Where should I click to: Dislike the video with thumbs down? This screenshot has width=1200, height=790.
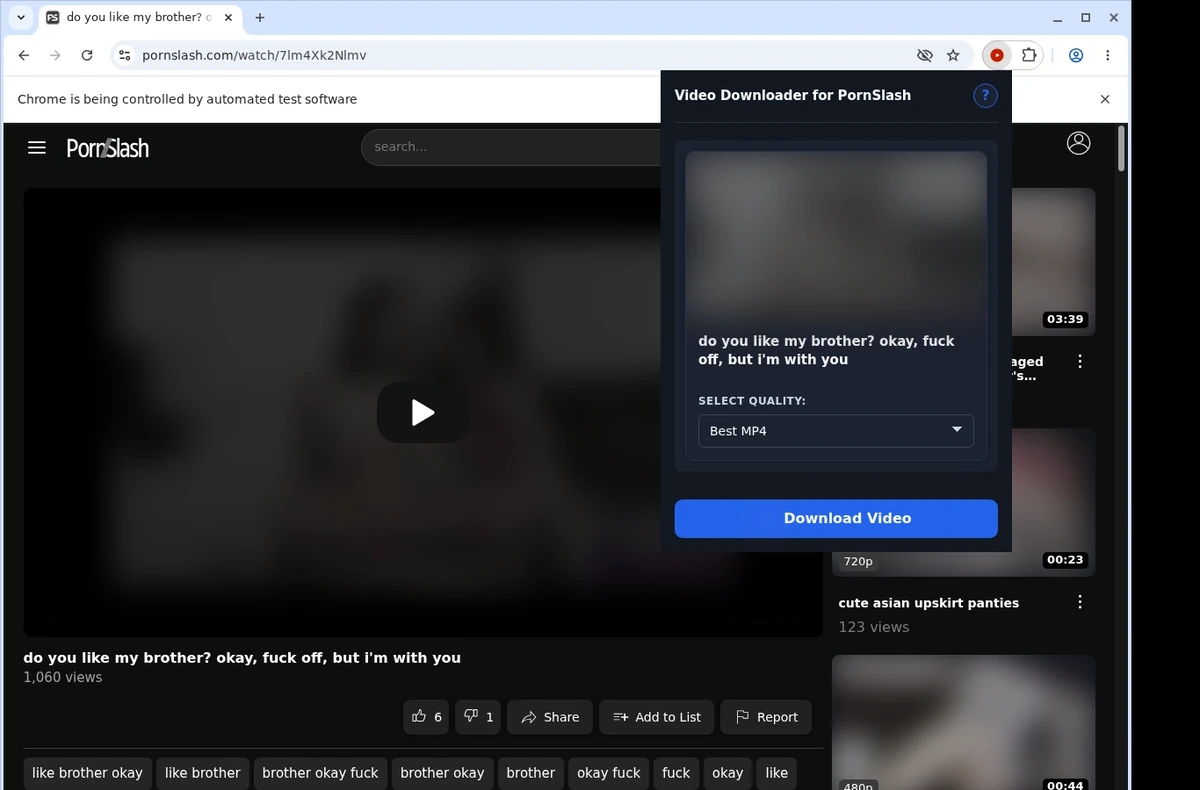click(477, 717)
